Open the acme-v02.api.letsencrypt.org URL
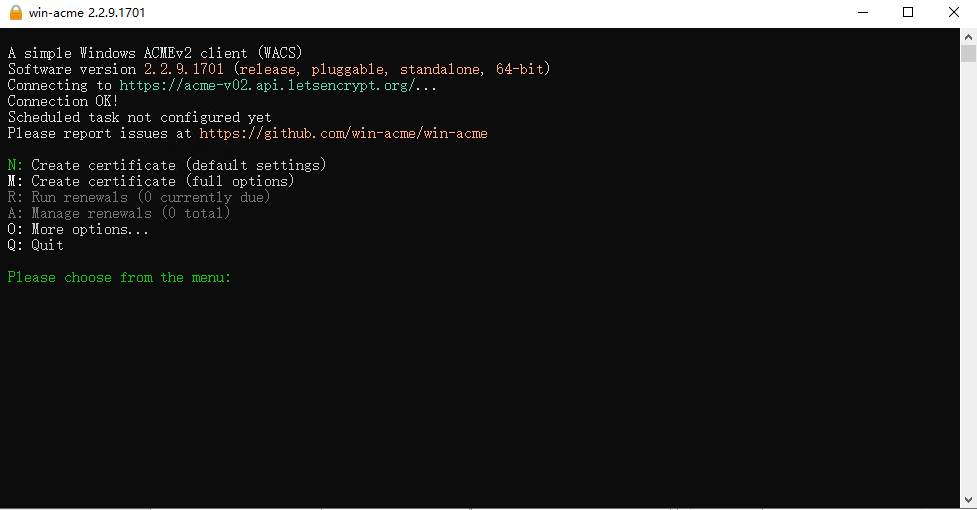This screenshot has height=510, width=977. pyautogui.click(x=278, y=85)
